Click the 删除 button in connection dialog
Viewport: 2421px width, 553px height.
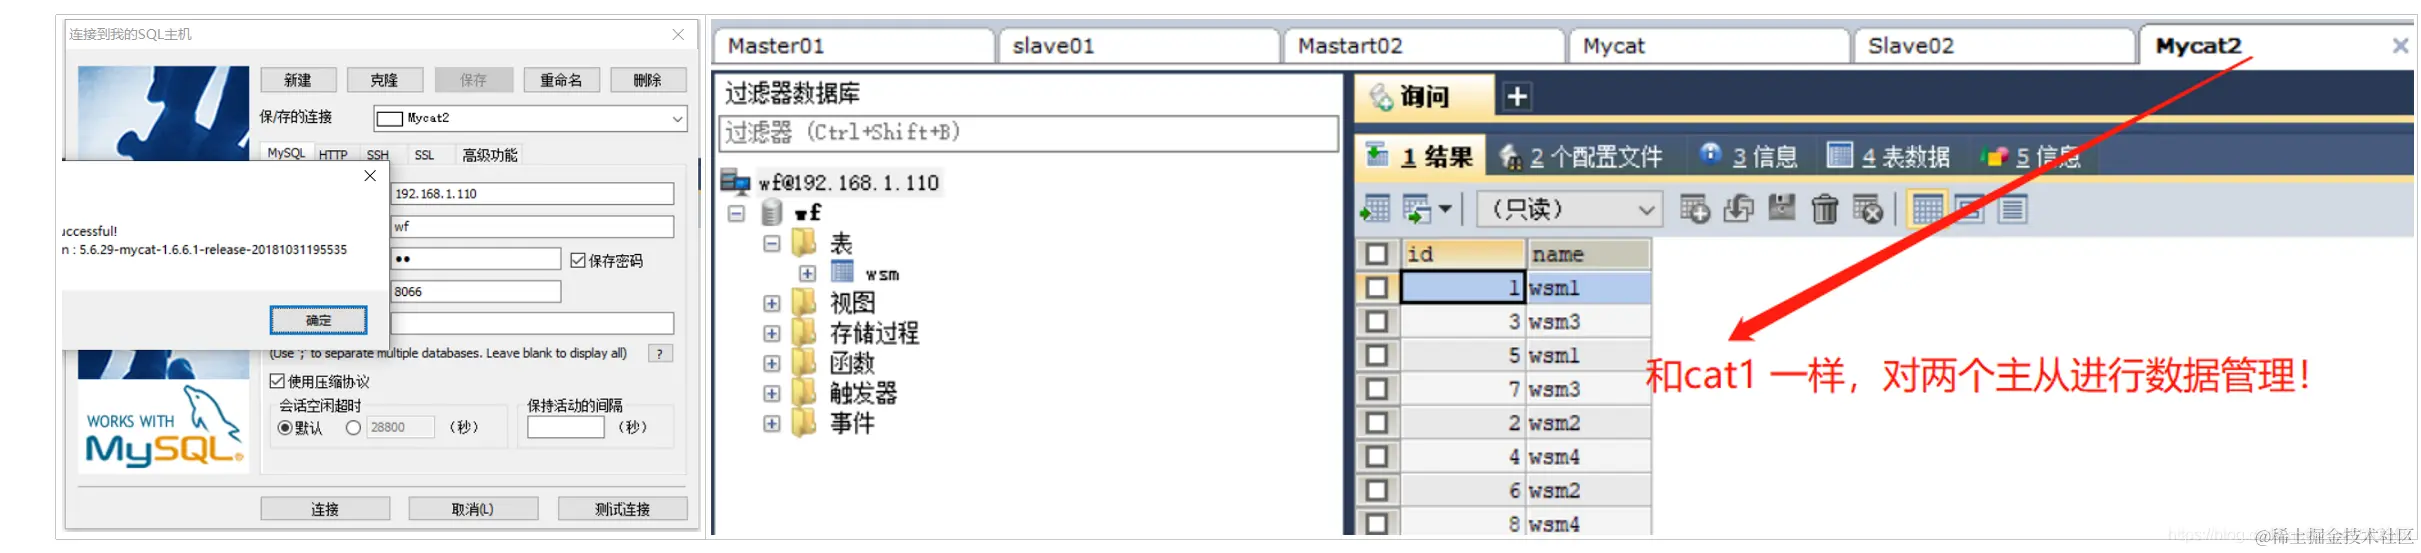pos(648,80)
